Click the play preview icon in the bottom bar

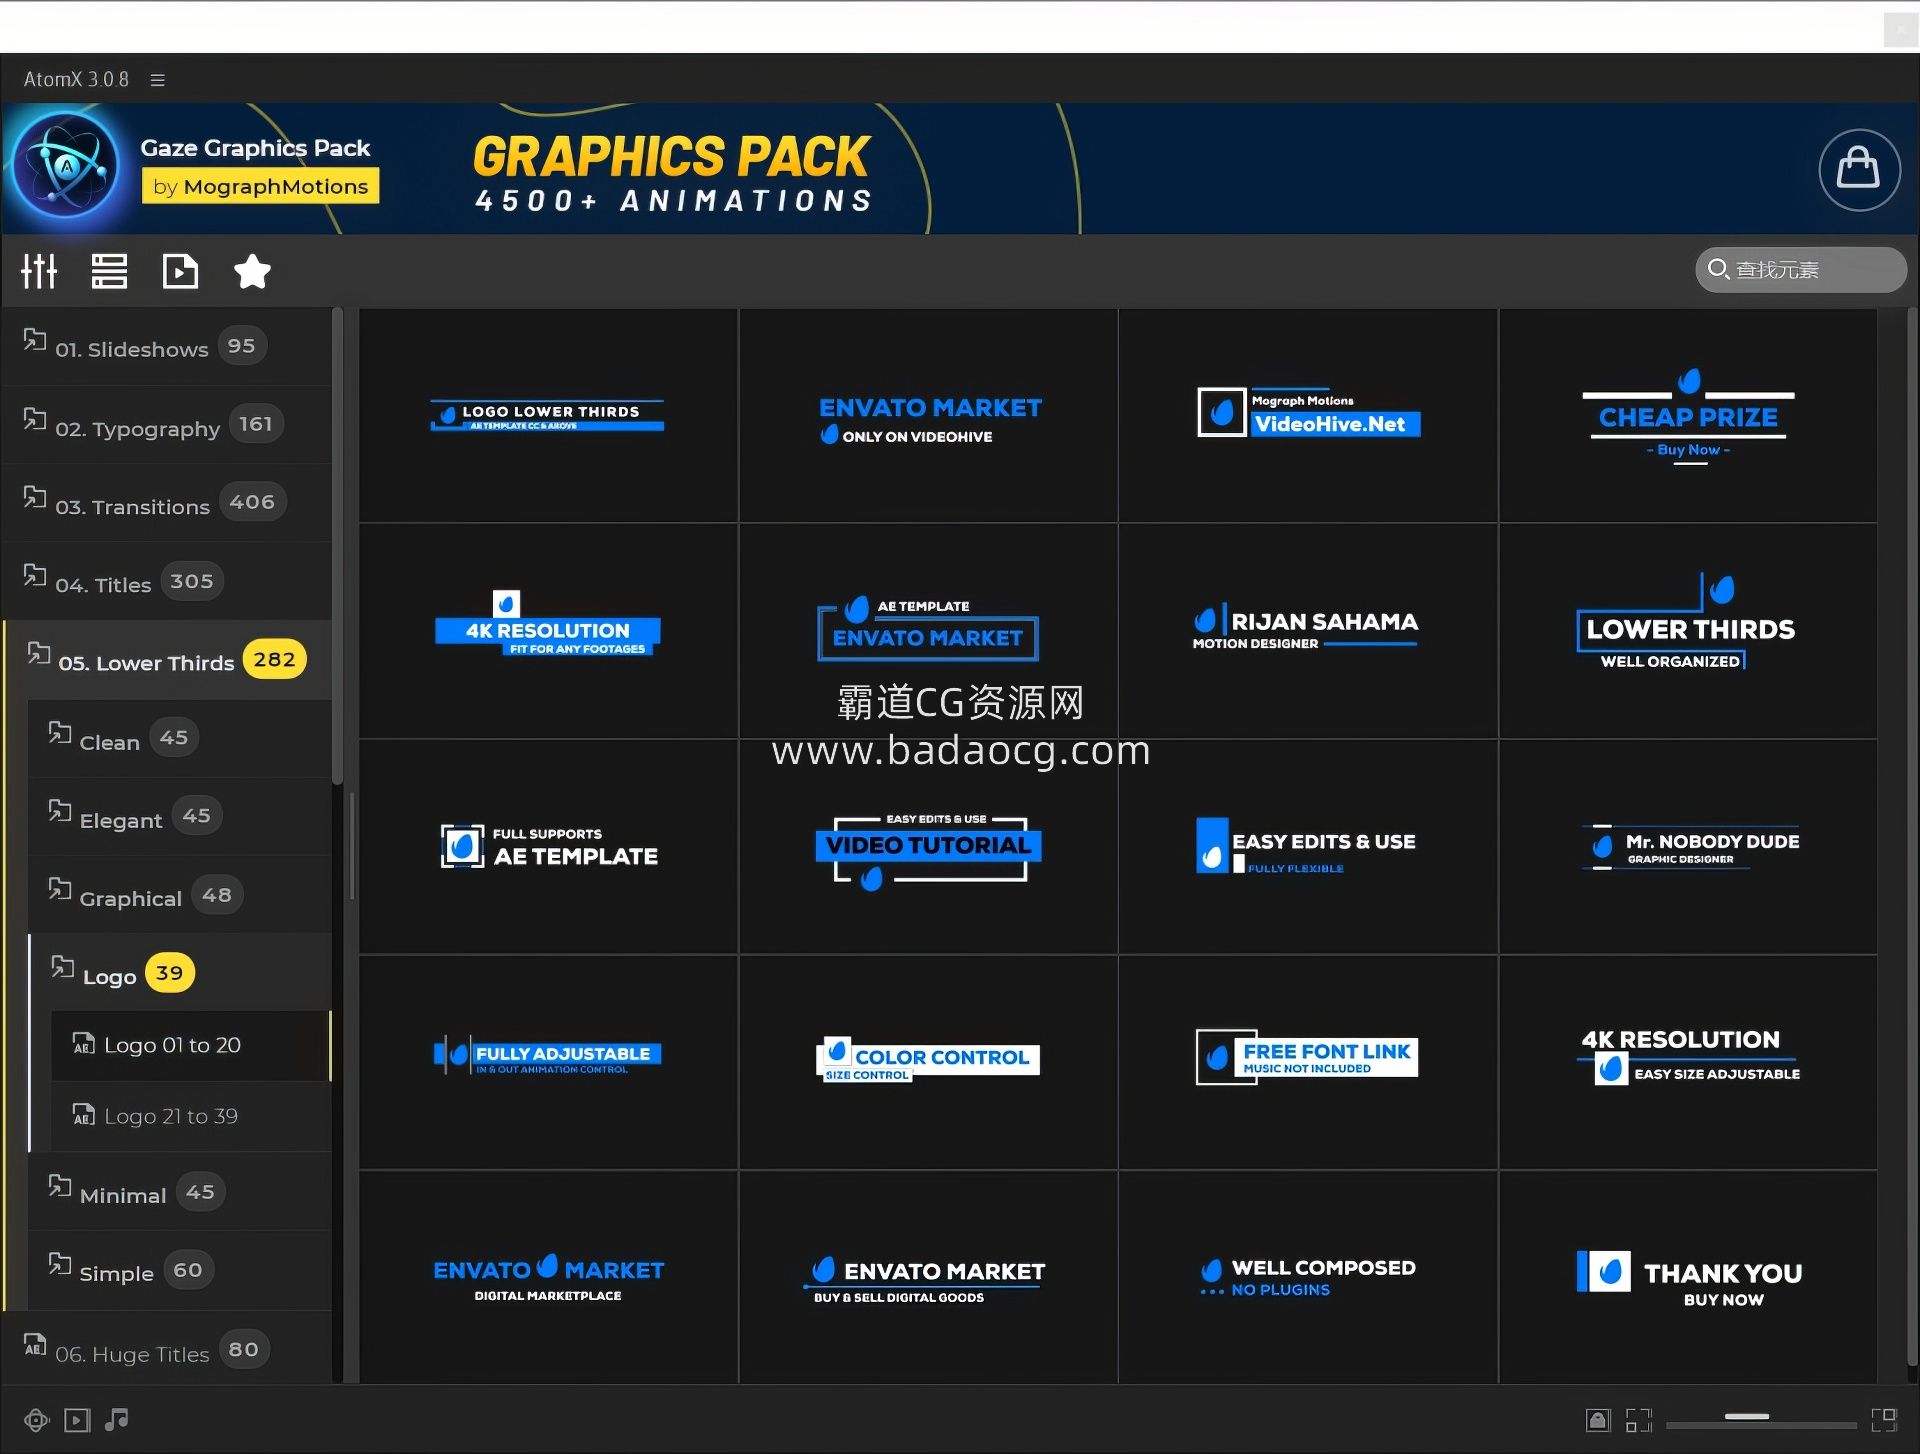(x=77, y=1420)
